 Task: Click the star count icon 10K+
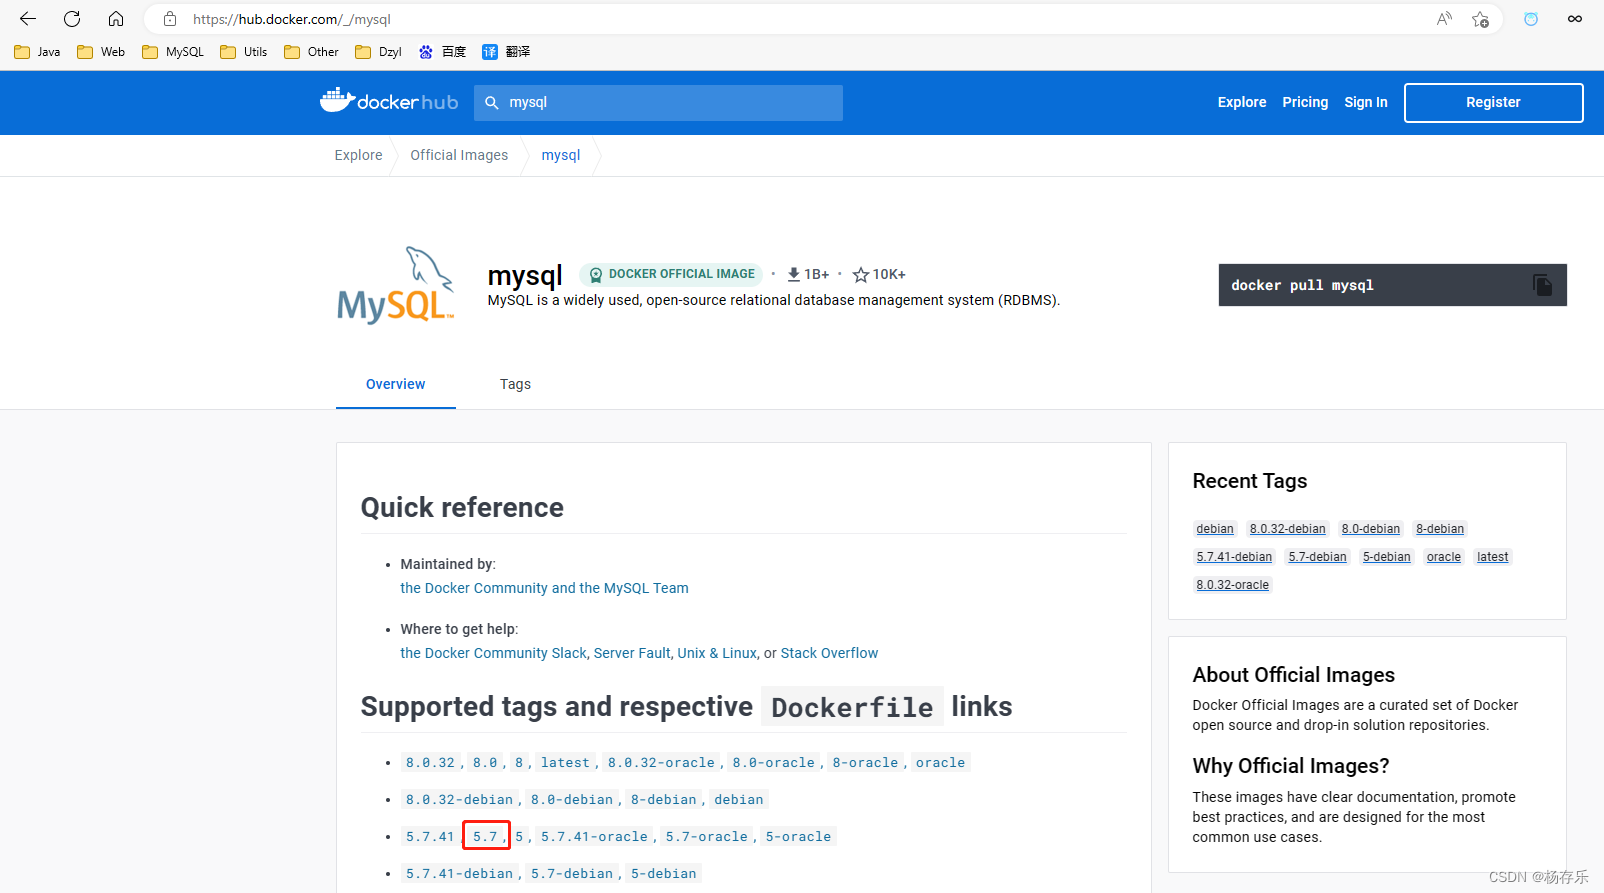[x=860, y=274]
